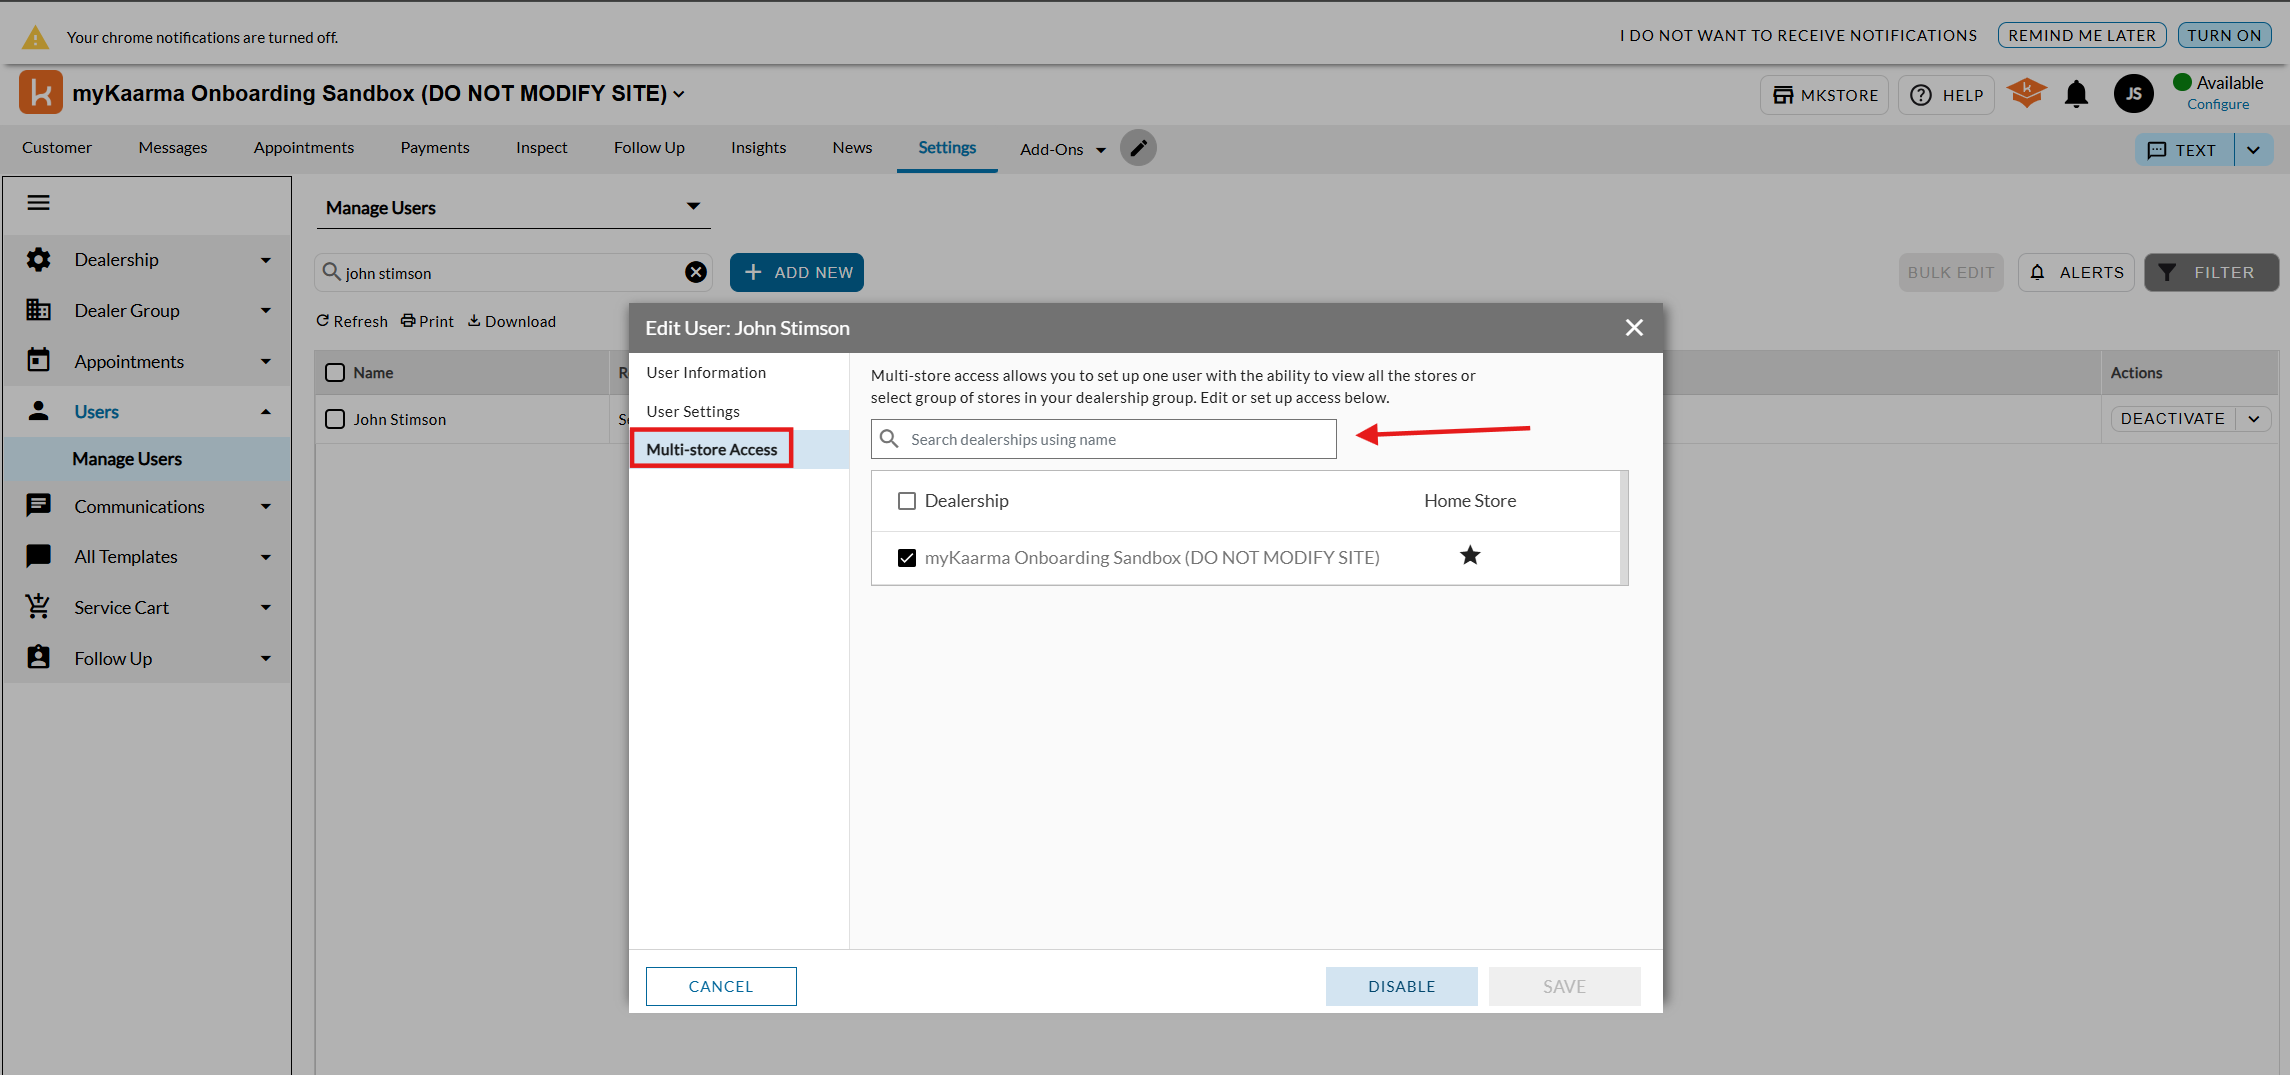The image size is (2290, 1075).
Task: Clear the john stimson search text
Action: pos(696,272)
